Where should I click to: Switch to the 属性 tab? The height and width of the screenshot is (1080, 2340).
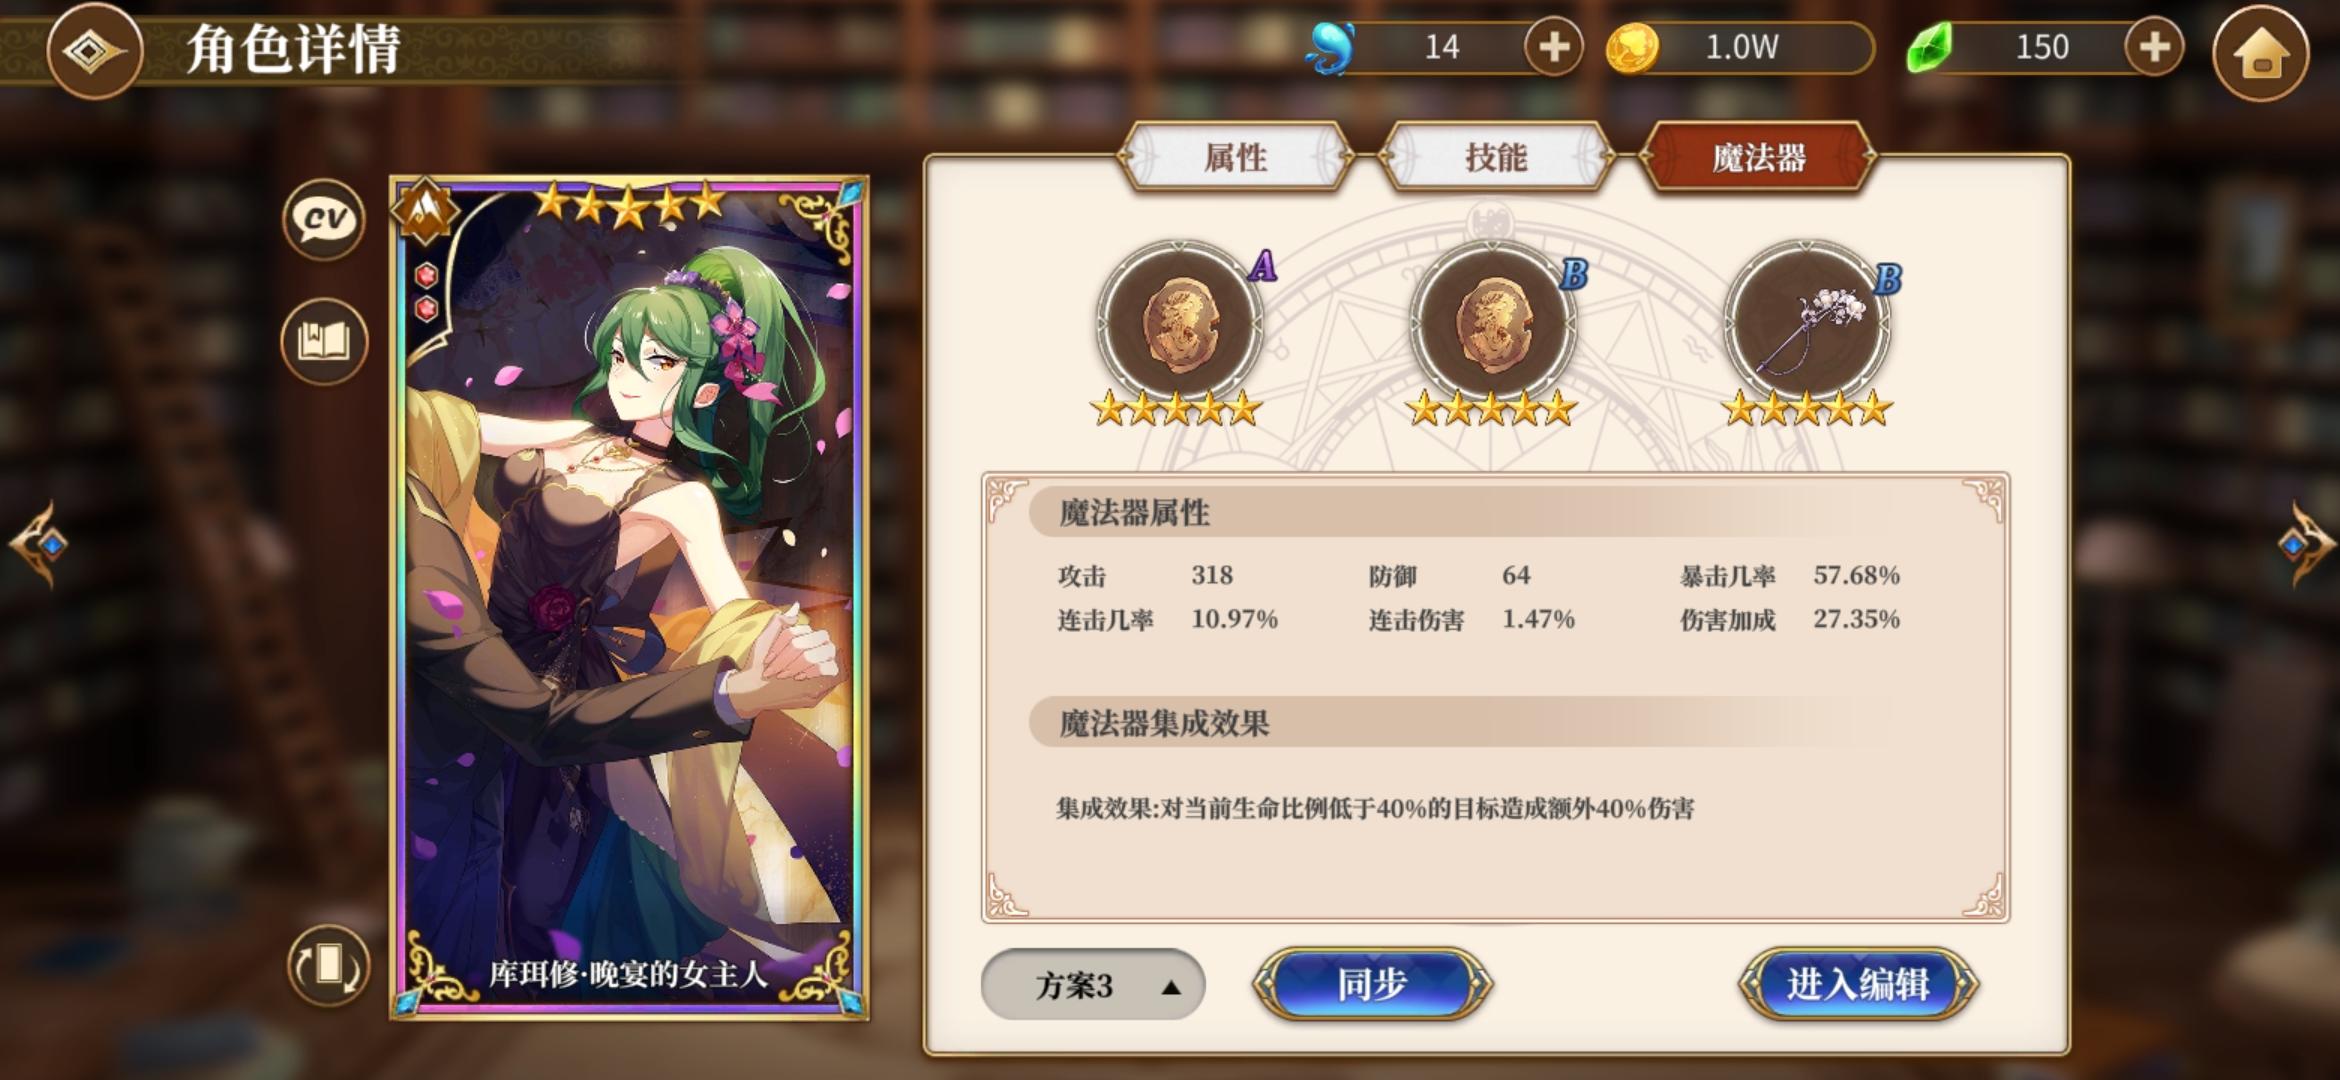click(1236, 157)
